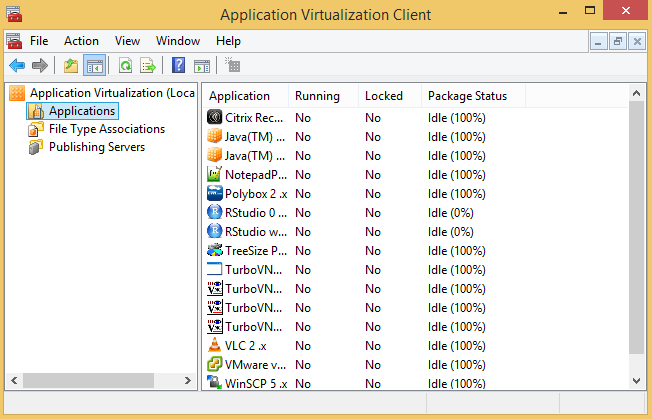Click the Polybox 2 .x icon
The height and width of the screenshot is (419, 652).
coord(215,193)
